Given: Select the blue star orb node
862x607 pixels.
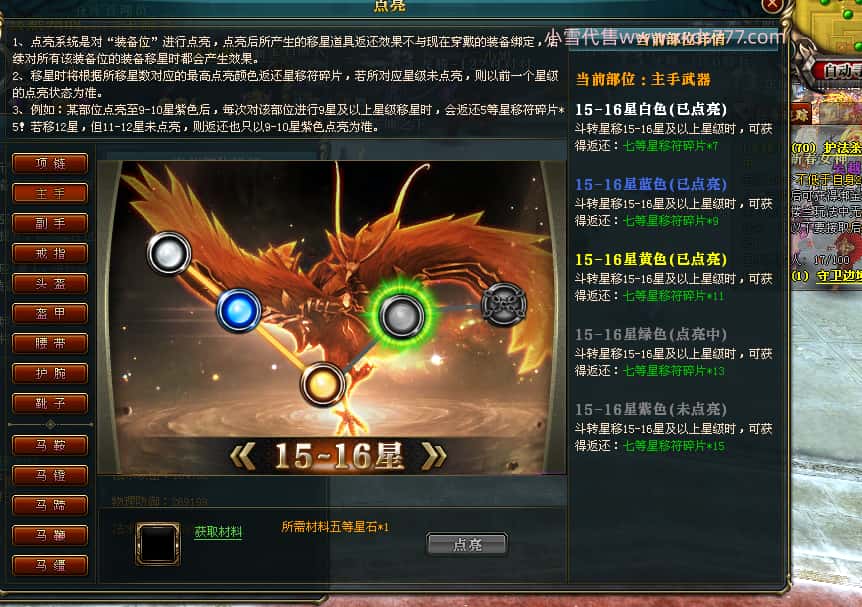Looking at the screenshot, I should tap(239, 311).
